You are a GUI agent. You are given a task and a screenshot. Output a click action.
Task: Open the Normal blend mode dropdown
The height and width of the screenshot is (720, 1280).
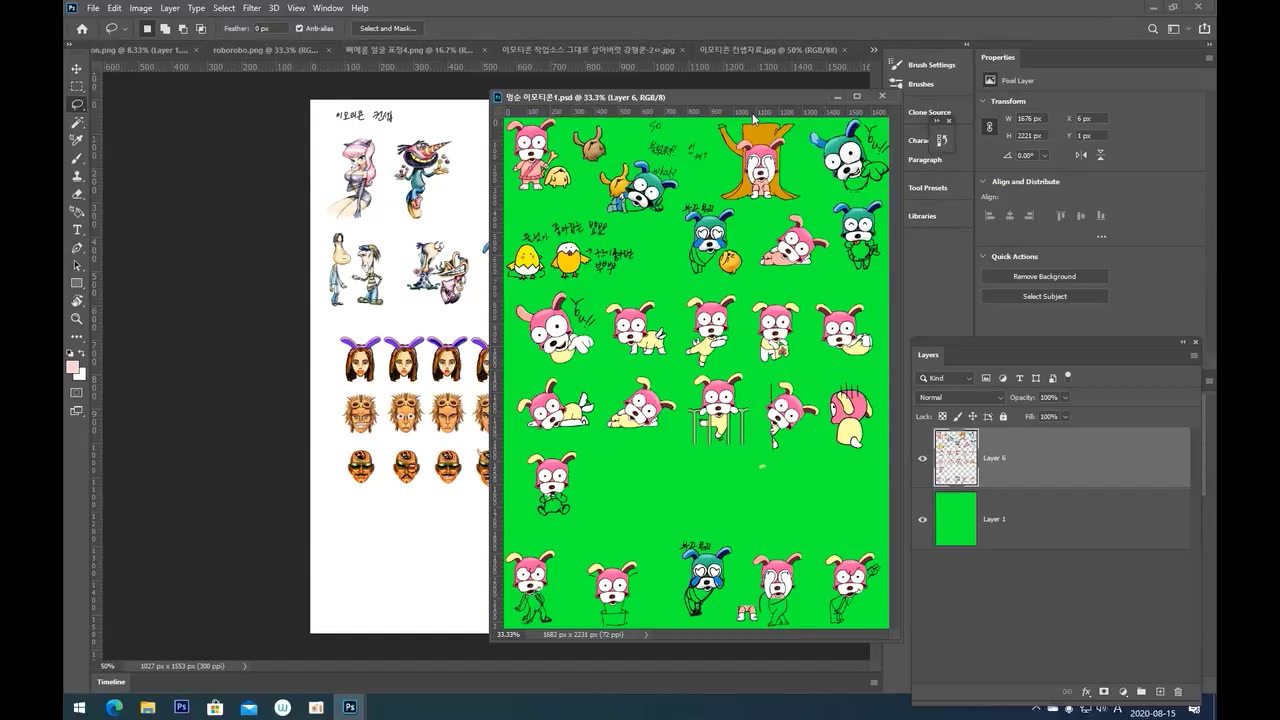pyautogui.click(x=960, y=398)
